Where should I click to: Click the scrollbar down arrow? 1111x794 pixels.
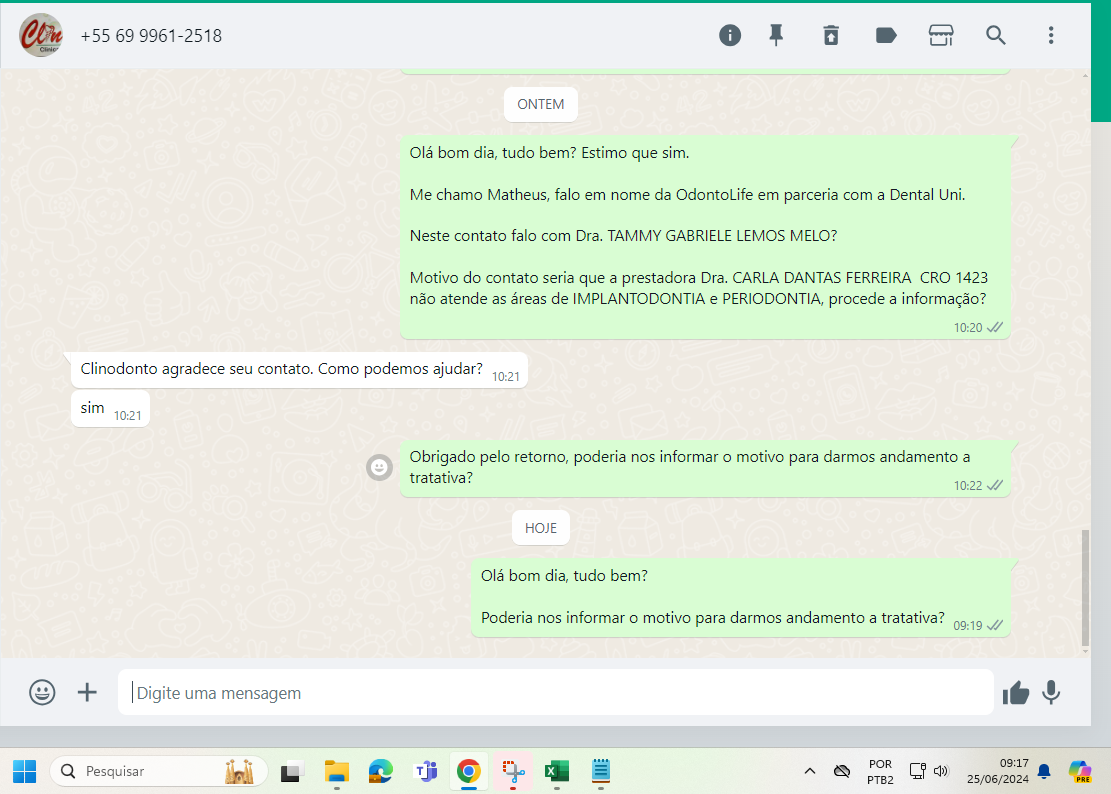pos(1085,652)
